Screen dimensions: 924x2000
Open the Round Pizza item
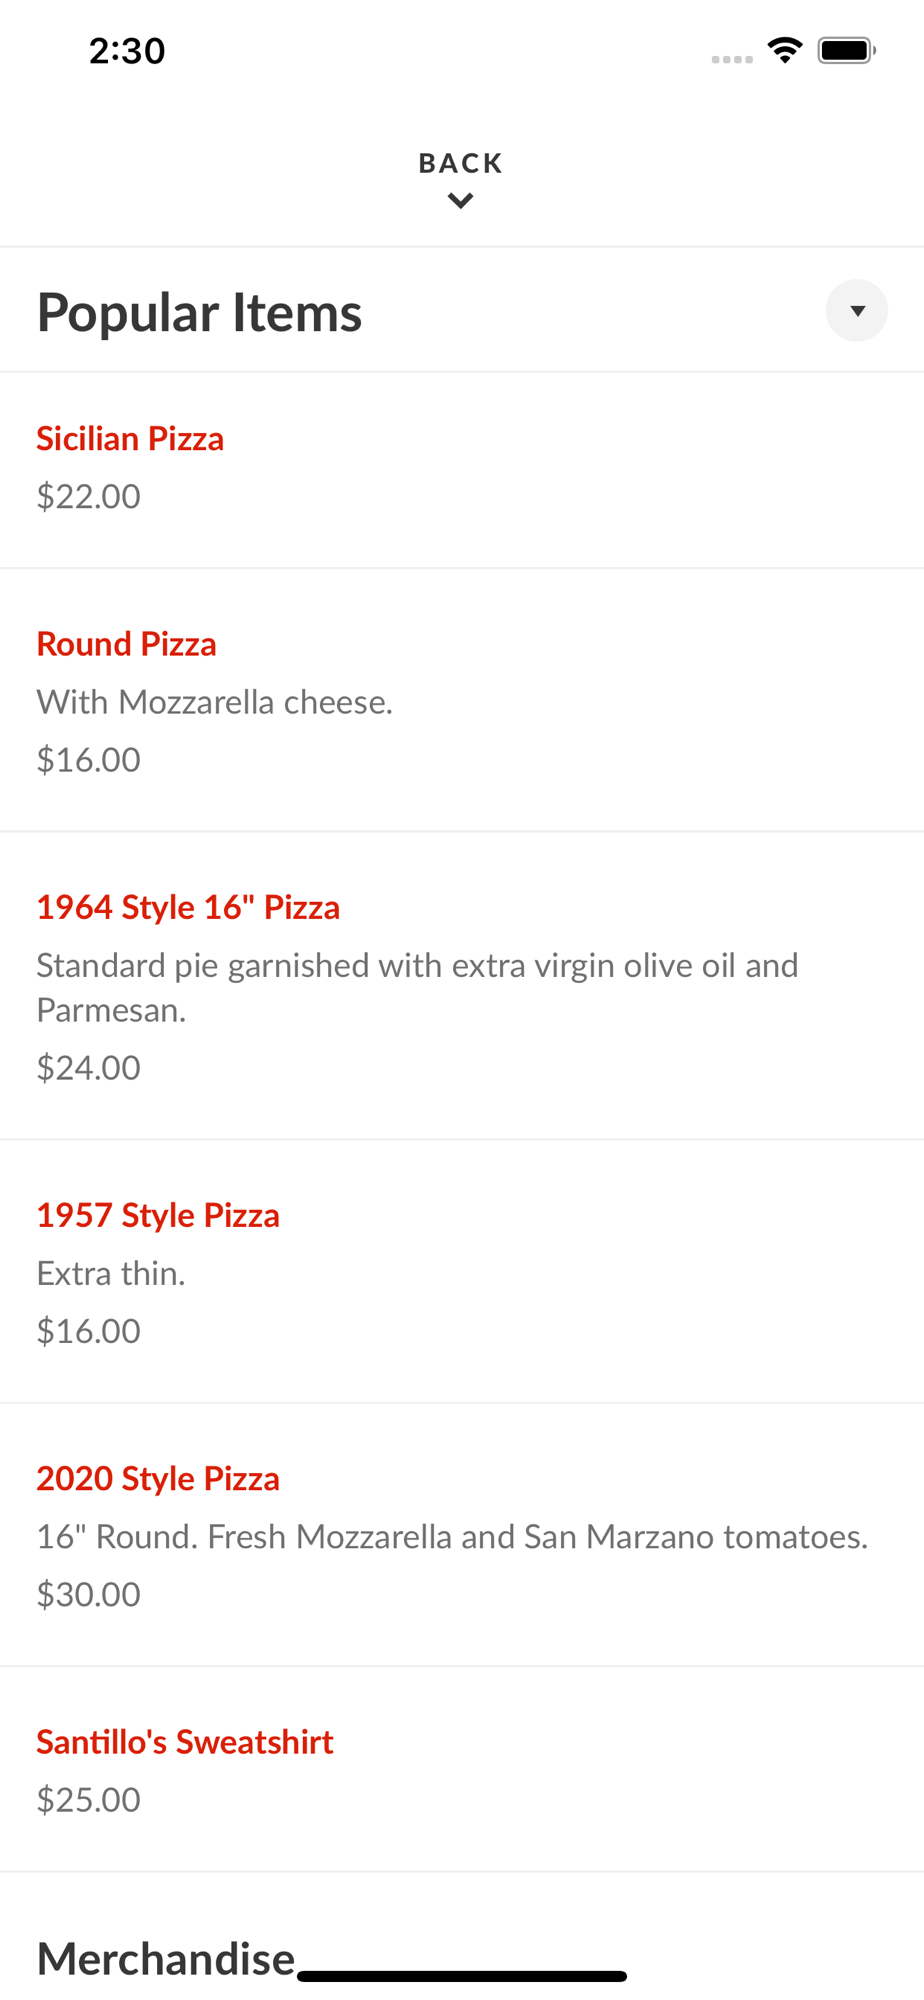pos(126,644)
